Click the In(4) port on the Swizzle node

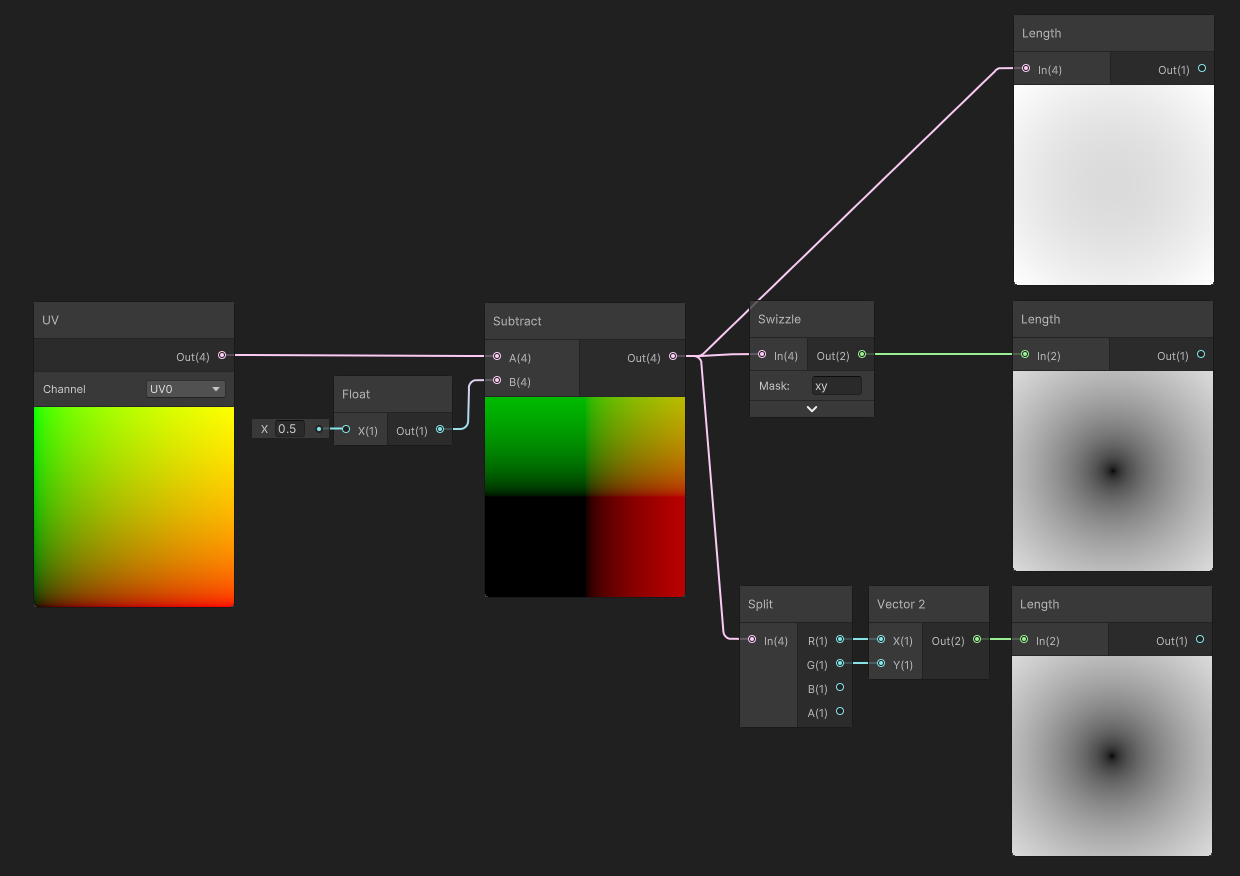coord(761,354)
